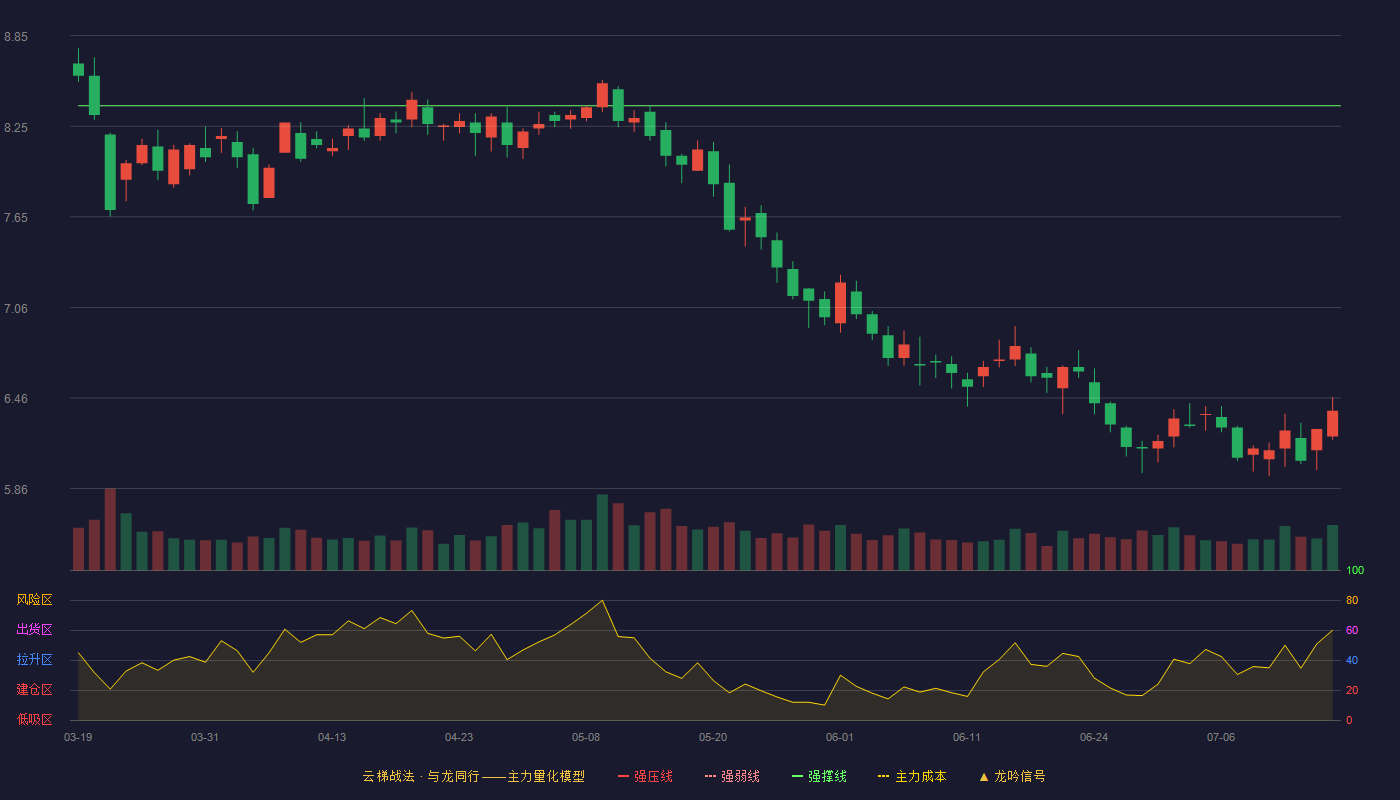Select the 拉升区 zone label
Viewport: 1400px width, 800px height.
pyautogui.click(x=34, y=660)
